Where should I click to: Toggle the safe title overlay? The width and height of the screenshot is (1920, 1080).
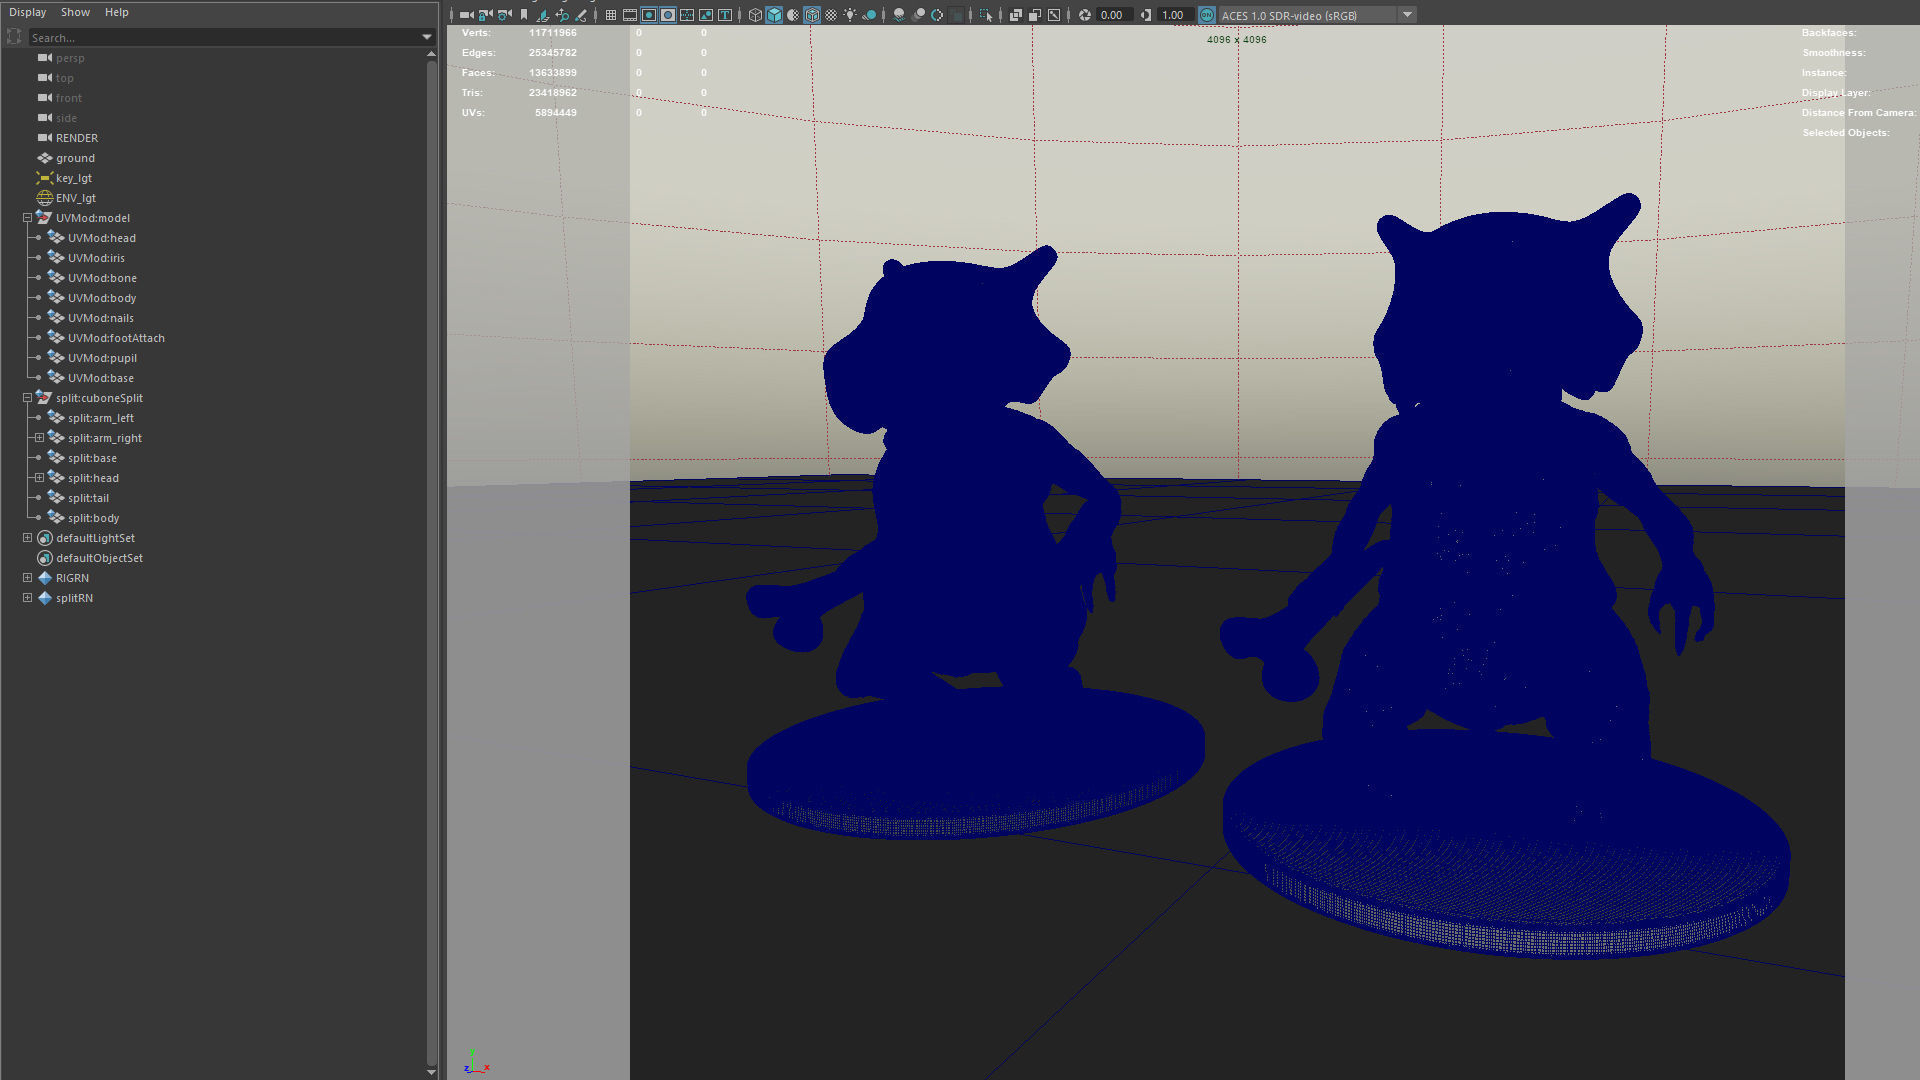[x=725, y=15]
